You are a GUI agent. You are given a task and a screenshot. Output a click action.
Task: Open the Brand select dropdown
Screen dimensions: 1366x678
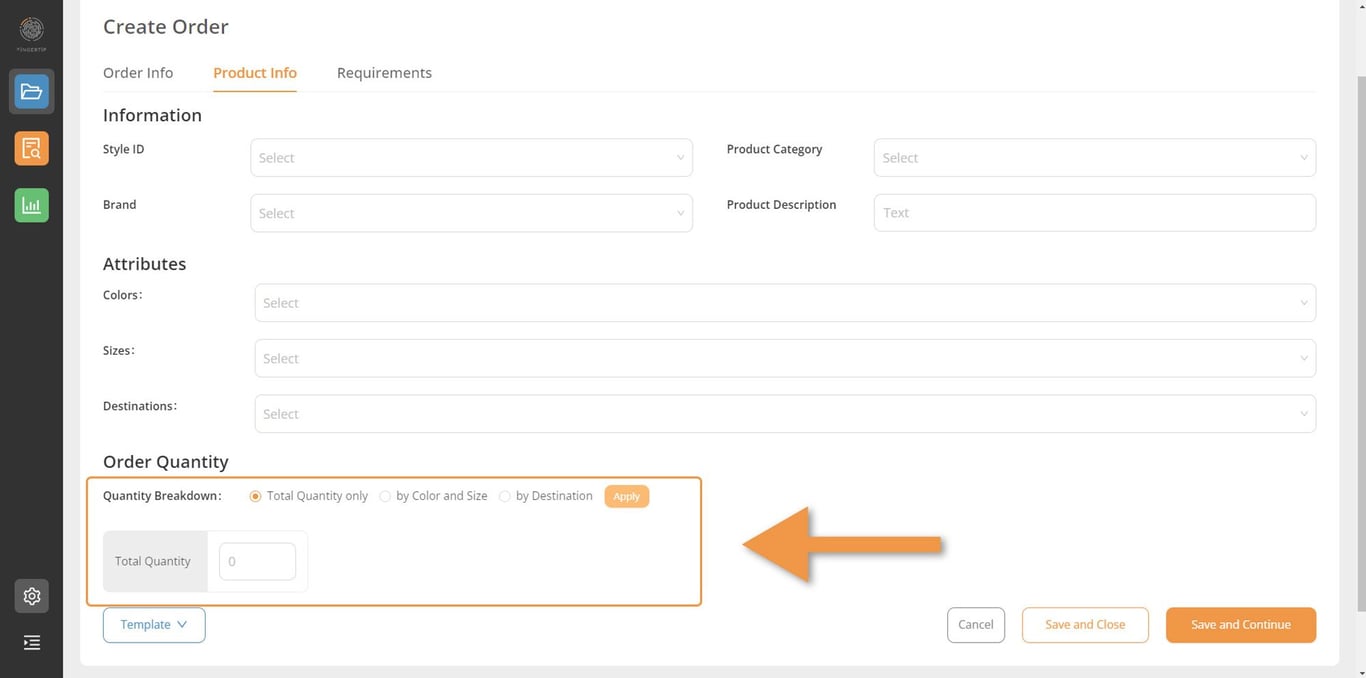click(x=471, y=213)
